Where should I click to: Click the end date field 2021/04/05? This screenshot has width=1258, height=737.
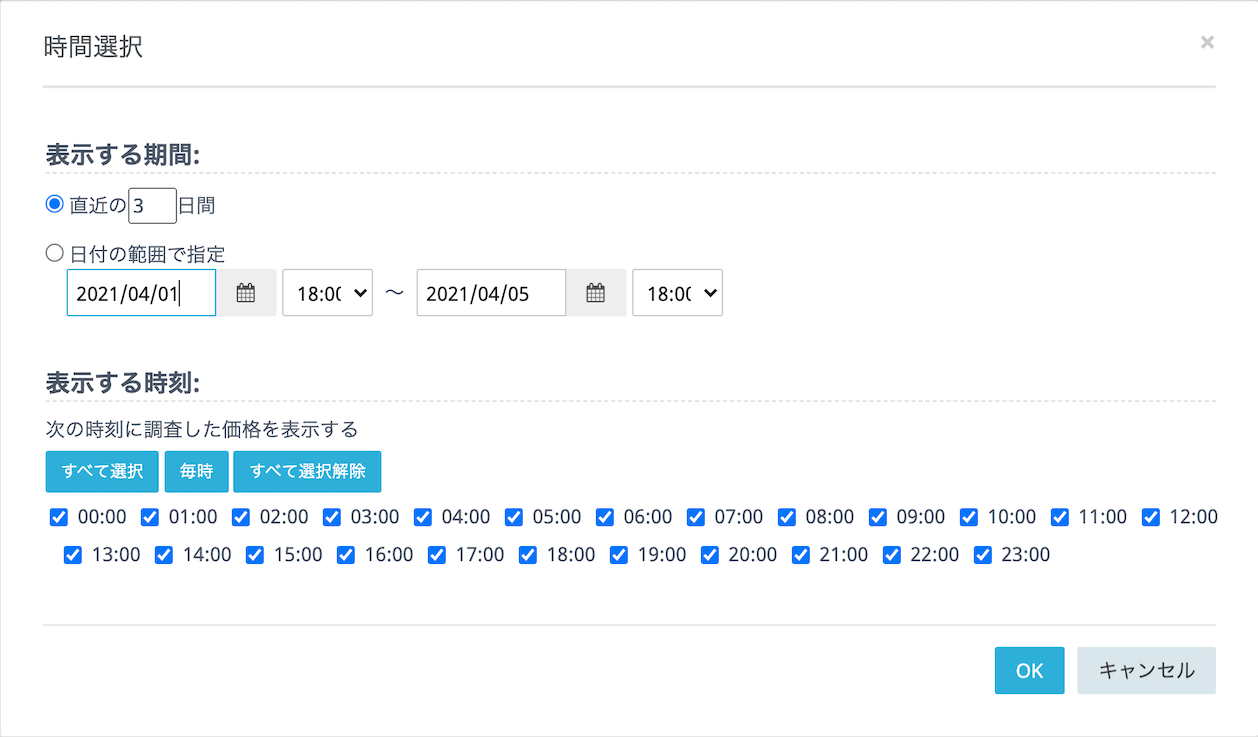(491, 293)
